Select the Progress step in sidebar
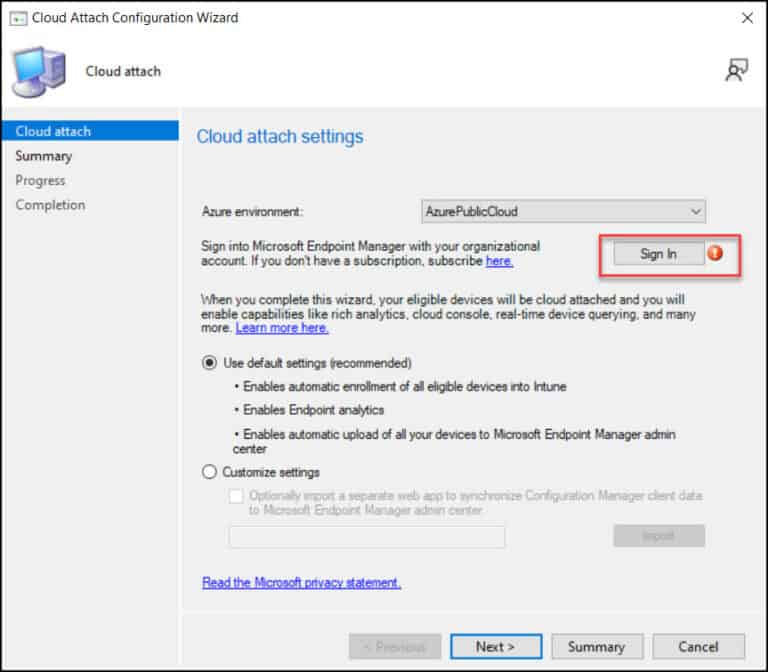768x672 pixels. click(40, 181)
